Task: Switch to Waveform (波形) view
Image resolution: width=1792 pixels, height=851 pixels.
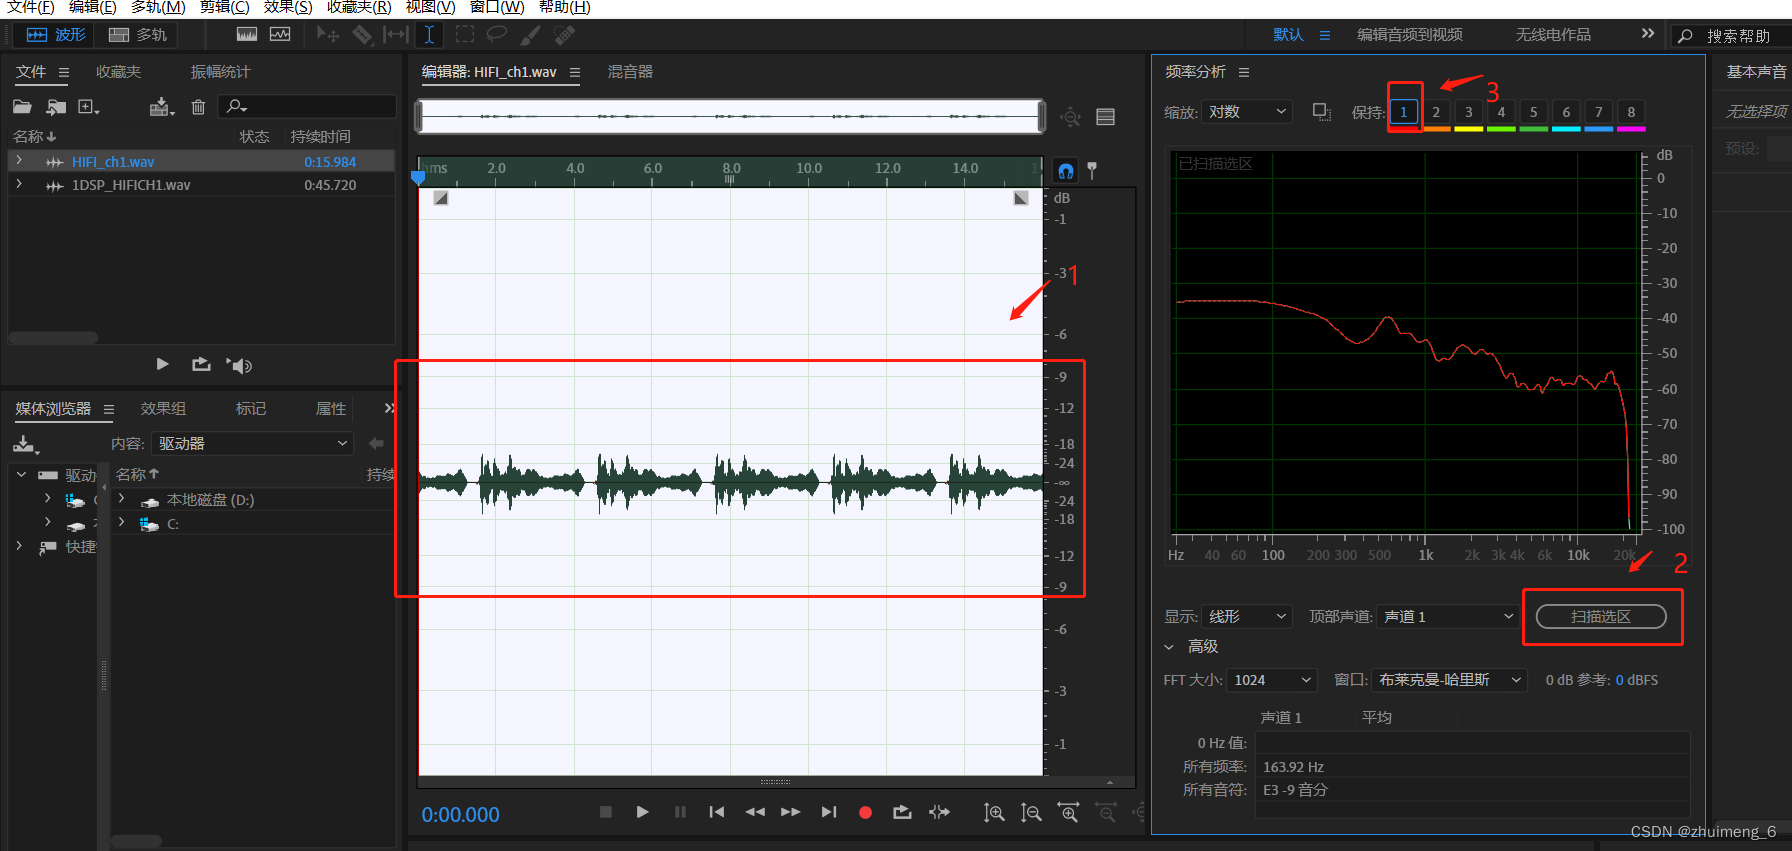Action: coord(56,35)
